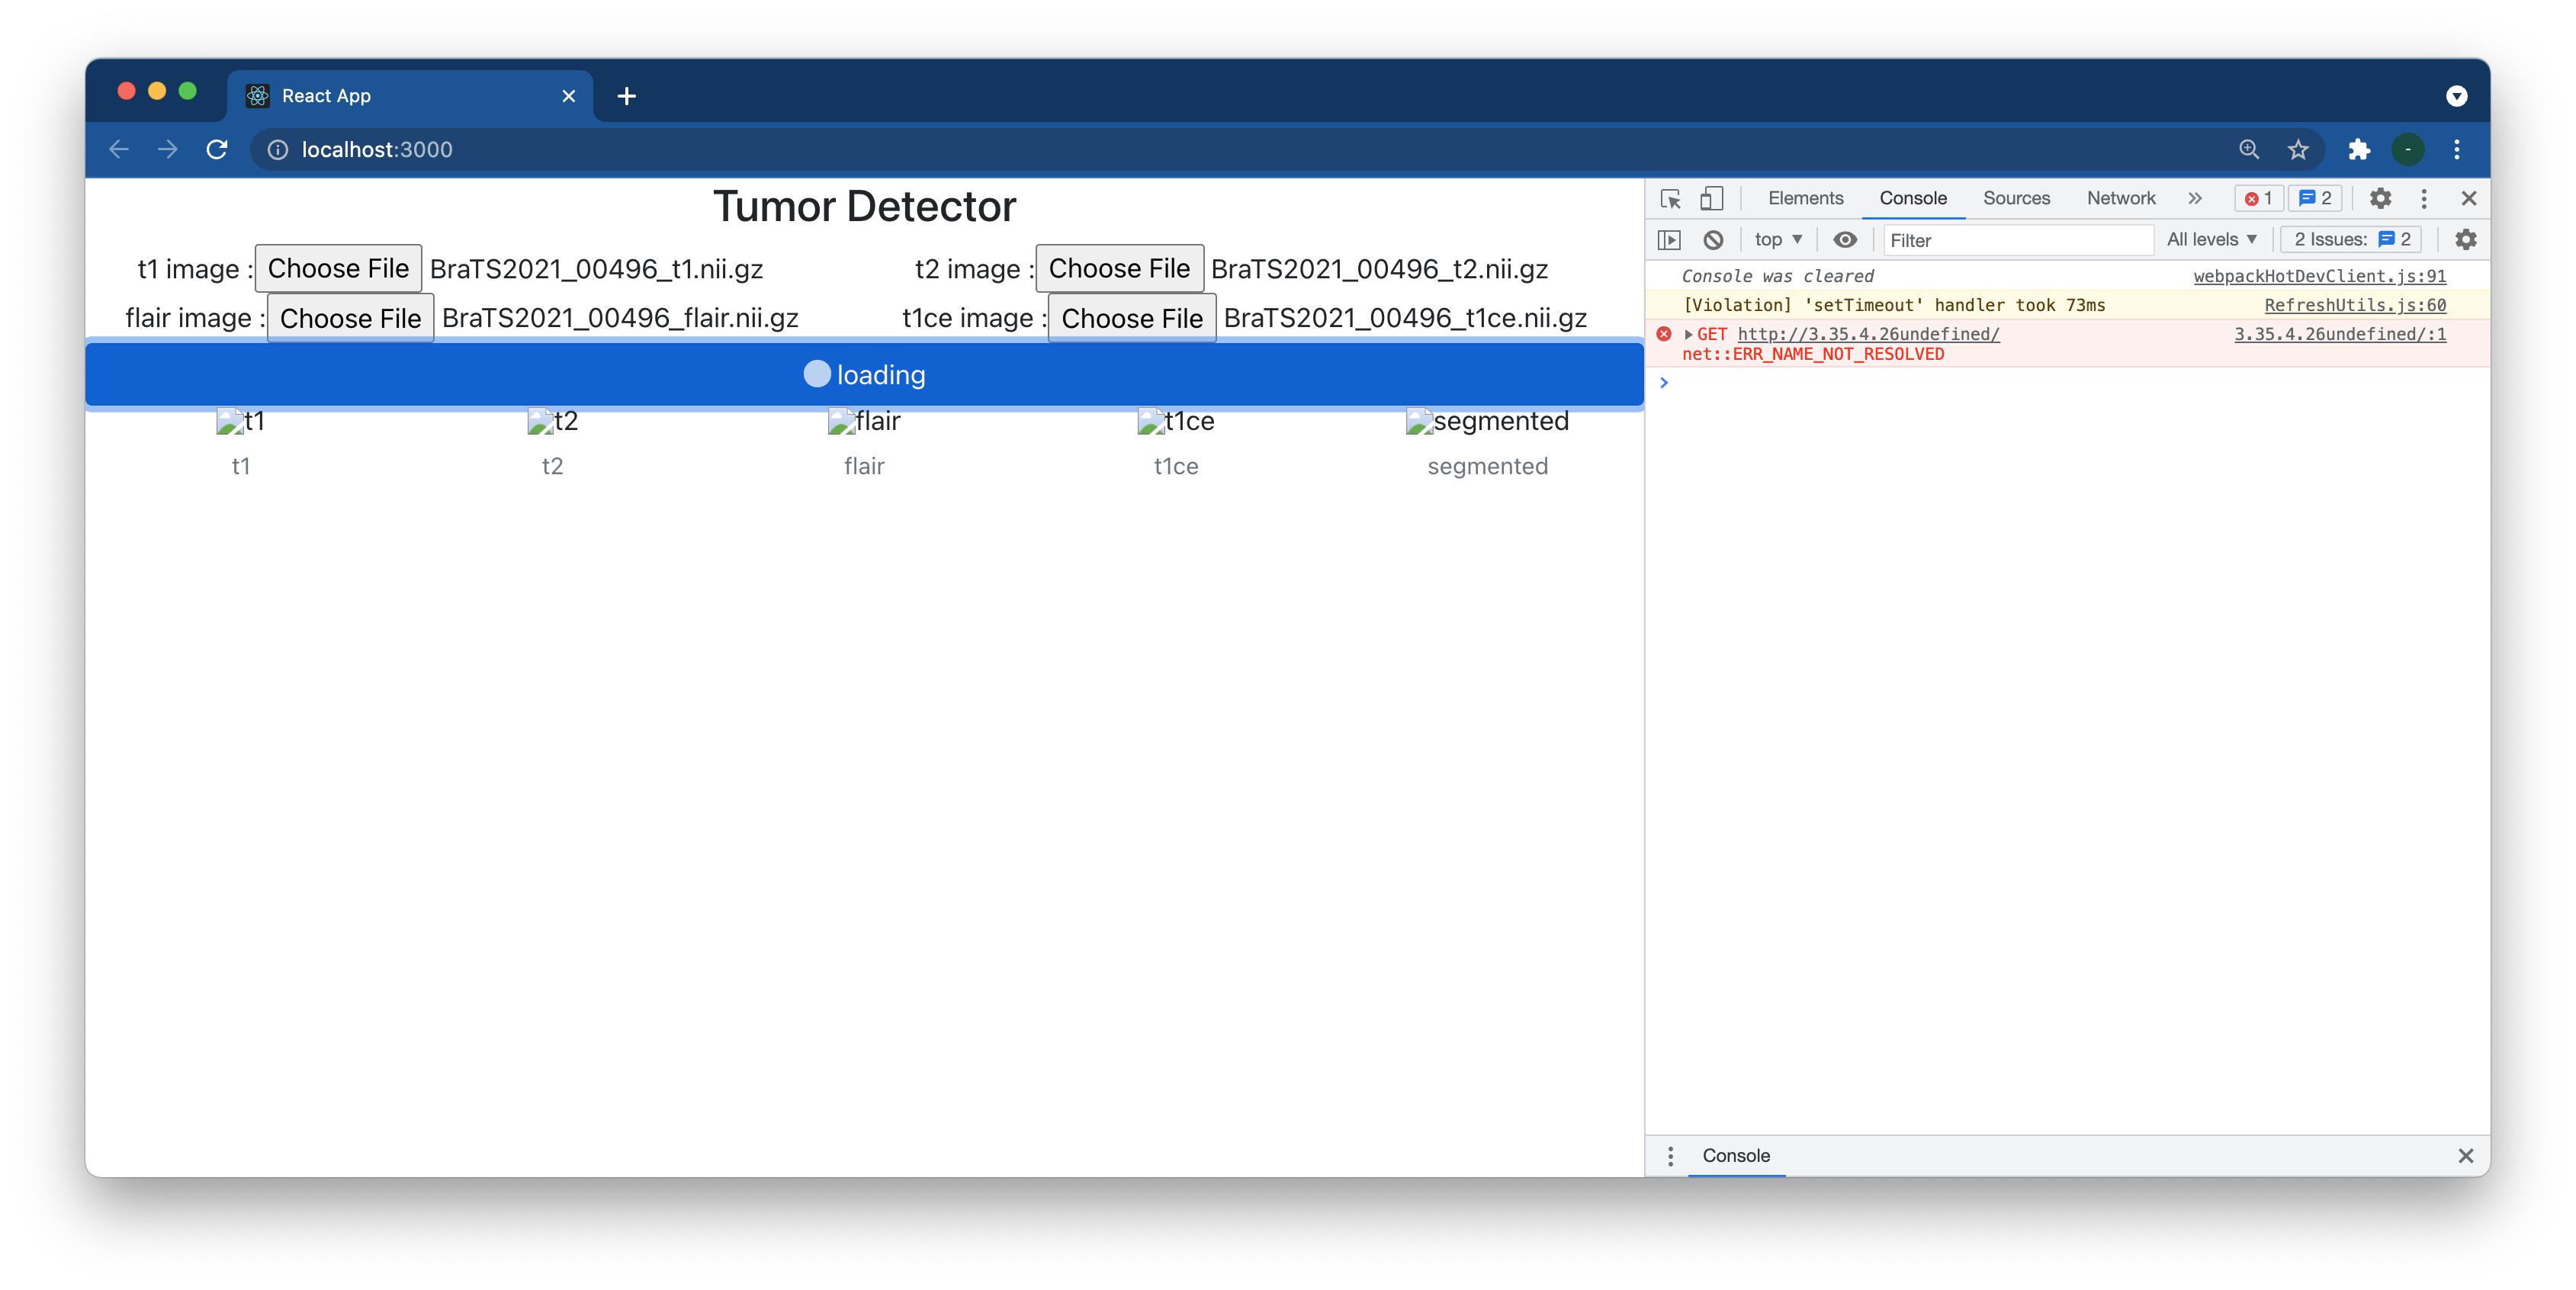Toggle the console sidebar panel
Image resolution: width=2576 pixels, height=1290 pixels.
click(x=1669, y=240)
